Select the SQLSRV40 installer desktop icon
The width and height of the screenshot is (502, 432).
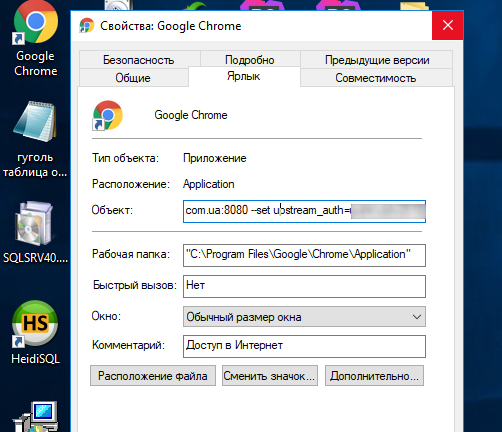[35, 223]
